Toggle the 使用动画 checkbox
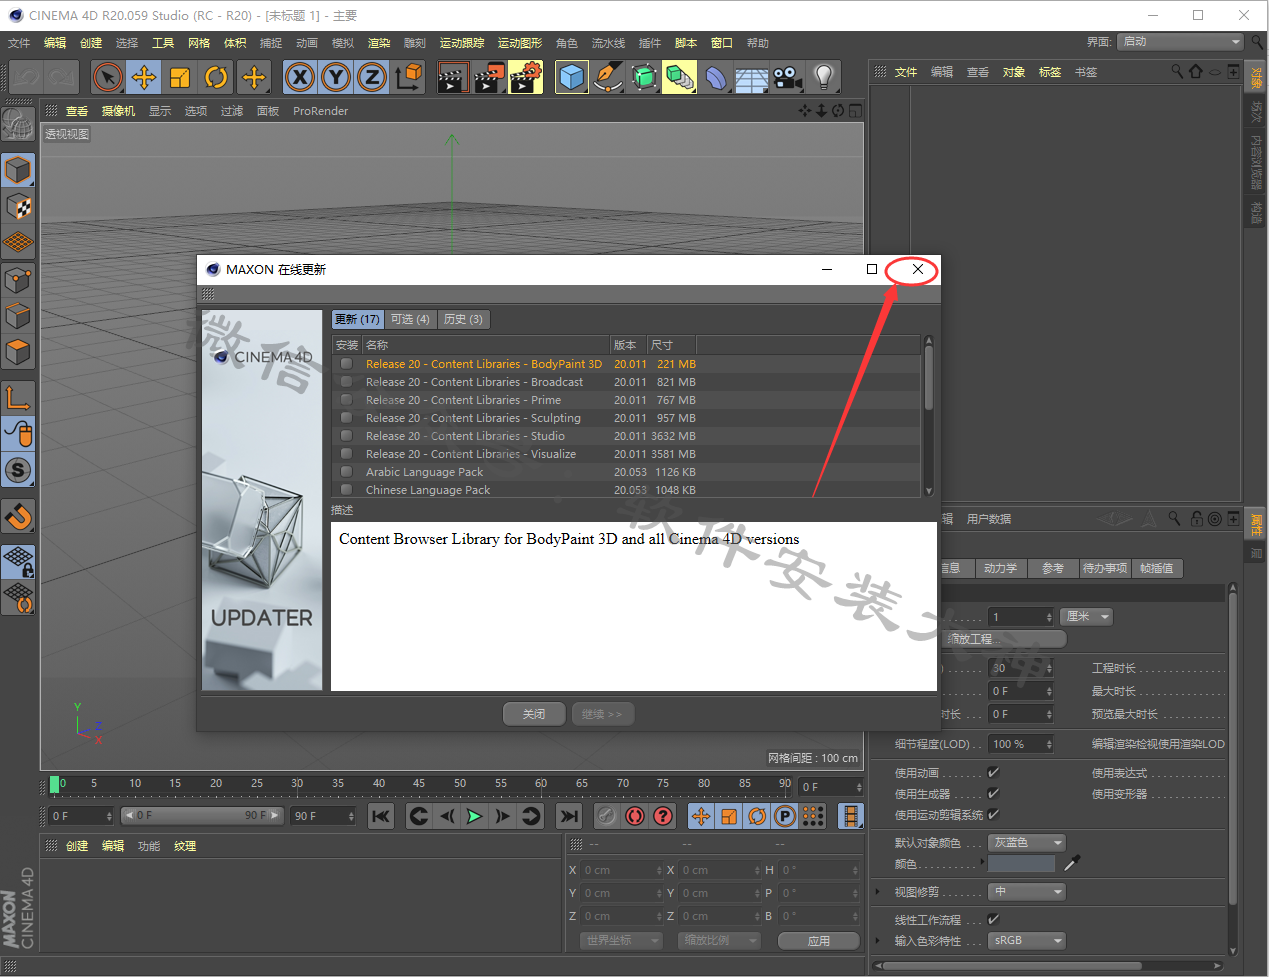 993,772
